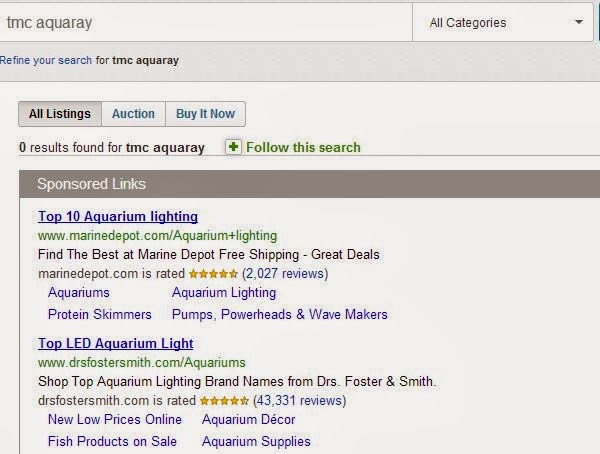Switch to the Buy It Now tab
This screenshot has height=454, width=600.
(x=205, y=114)
